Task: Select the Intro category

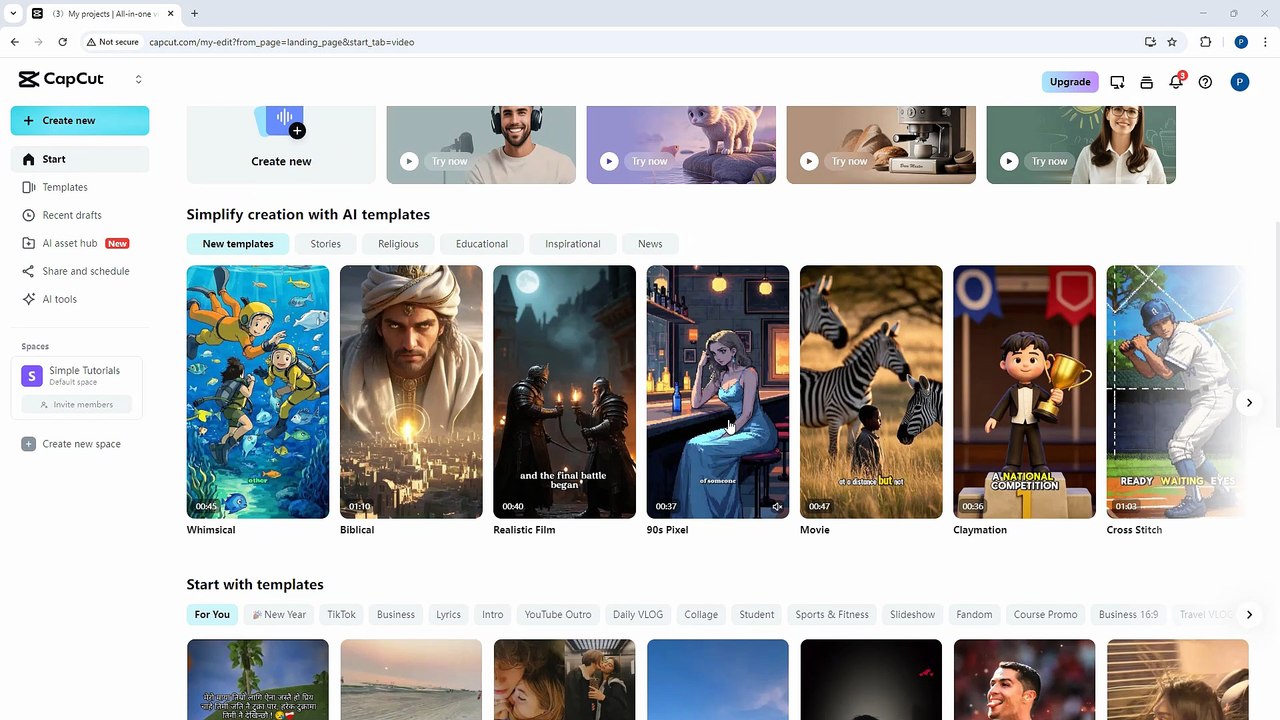Action: pyautogui.click(x=493, y=615)
